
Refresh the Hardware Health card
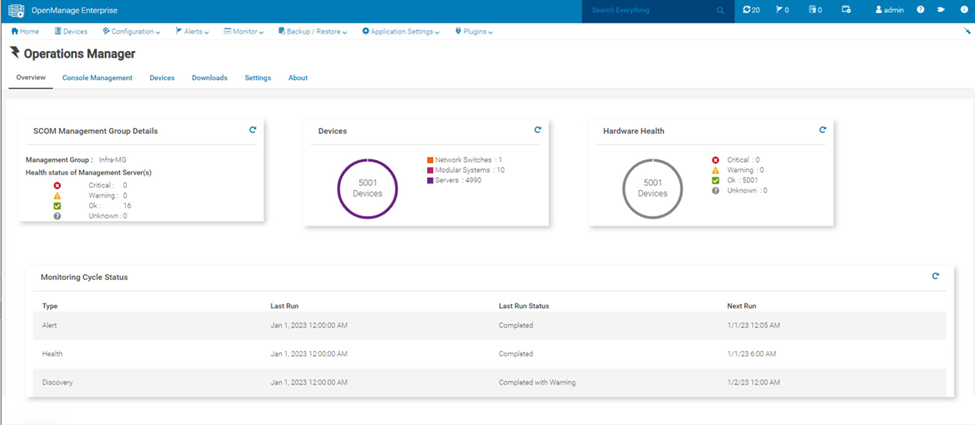[823, 130]
